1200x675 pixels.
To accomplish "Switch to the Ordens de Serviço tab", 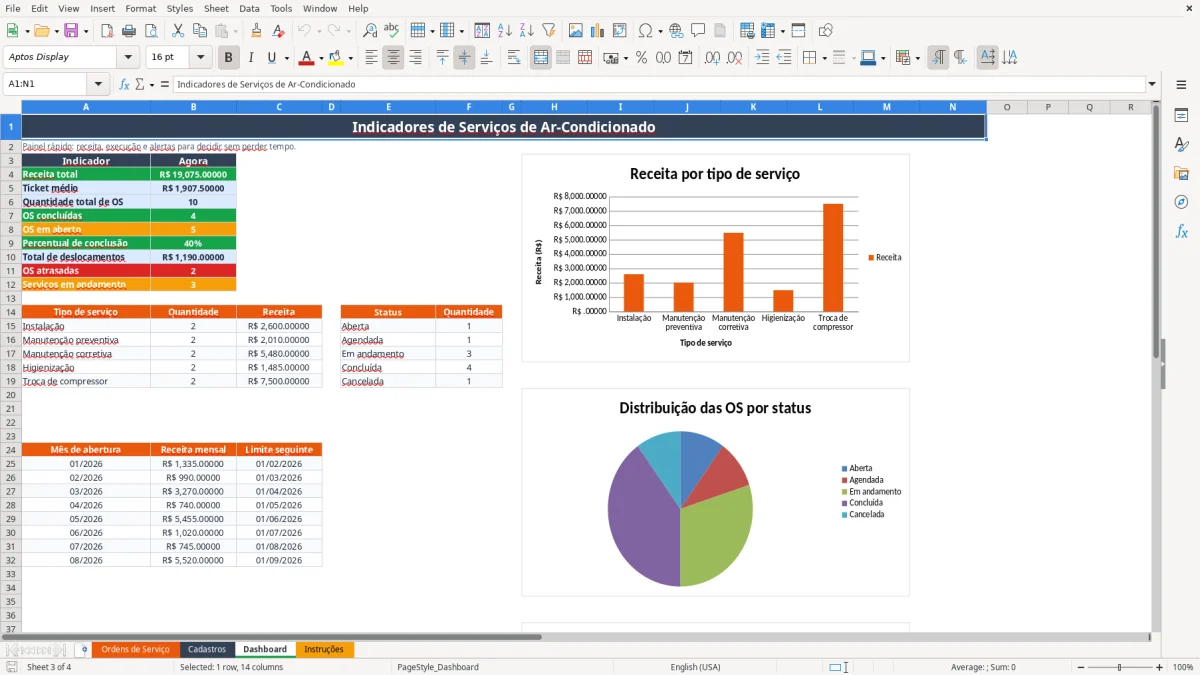I will pos(136,649).
